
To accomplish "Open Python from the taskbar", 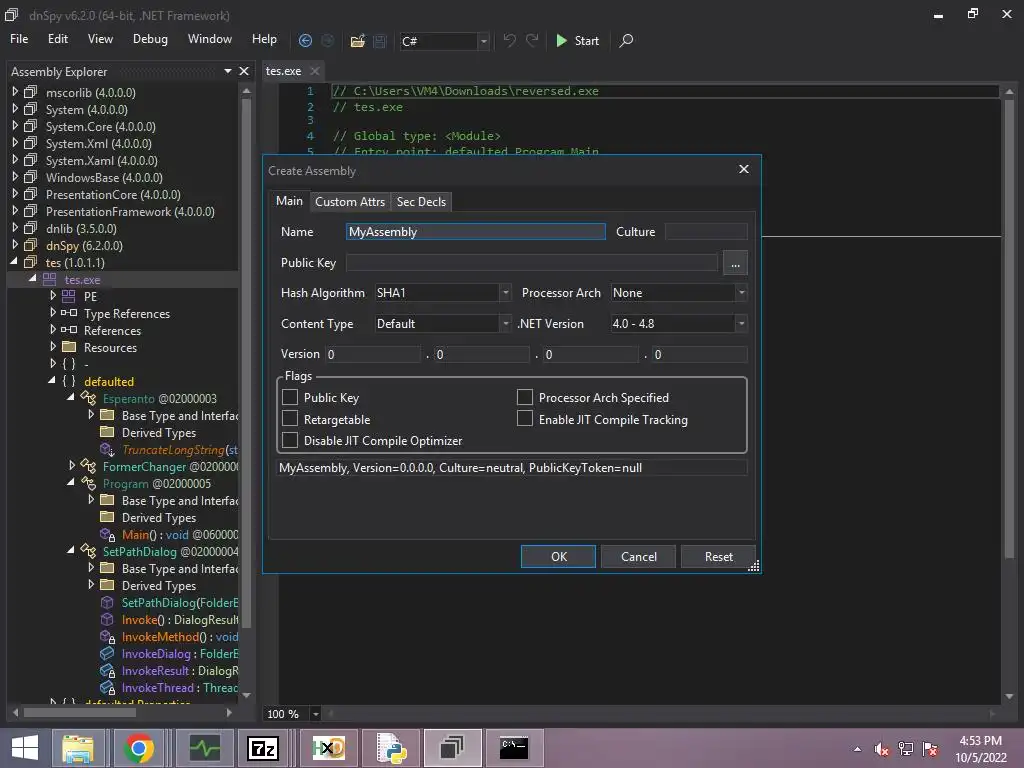I will 392,748.
